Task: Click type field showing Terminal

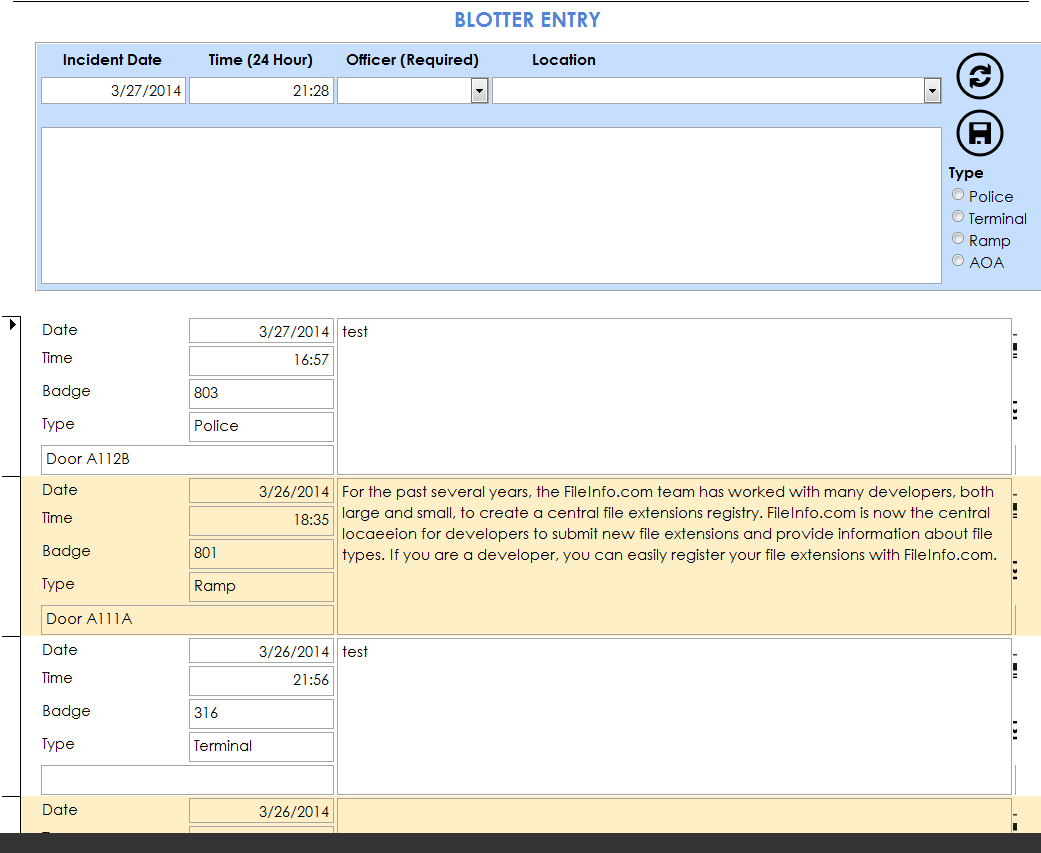Action: tap(262, 747)
